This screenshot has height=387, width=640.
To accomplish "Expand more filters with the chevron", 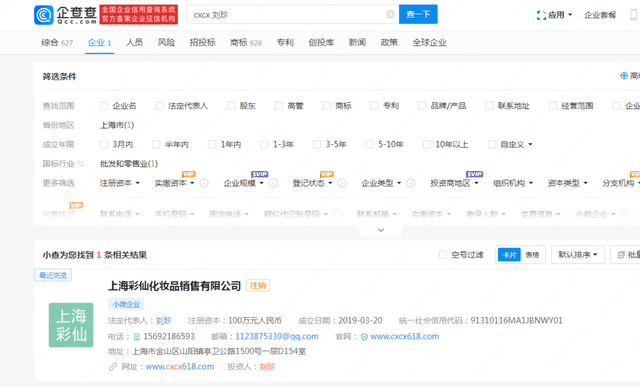I will pyautogui.click(x=381, y=230).
